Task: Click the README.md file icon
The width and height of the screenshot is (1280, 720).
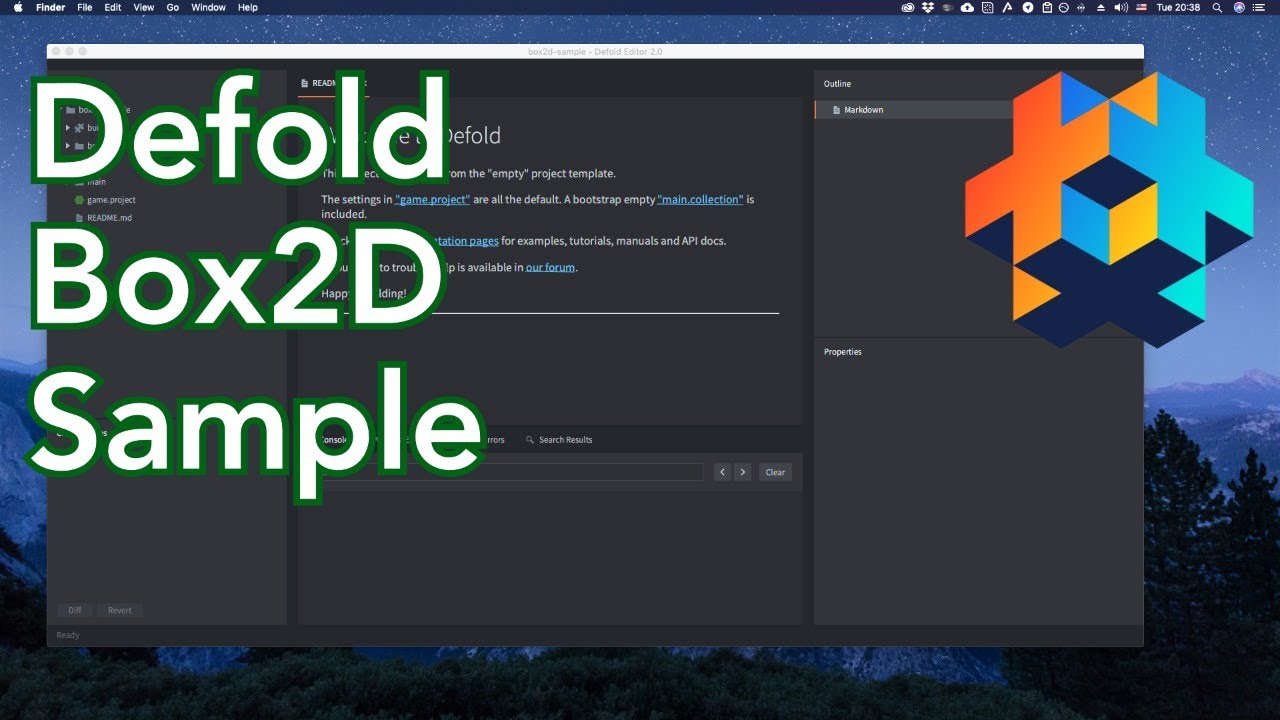Action: tap(79, 217)
